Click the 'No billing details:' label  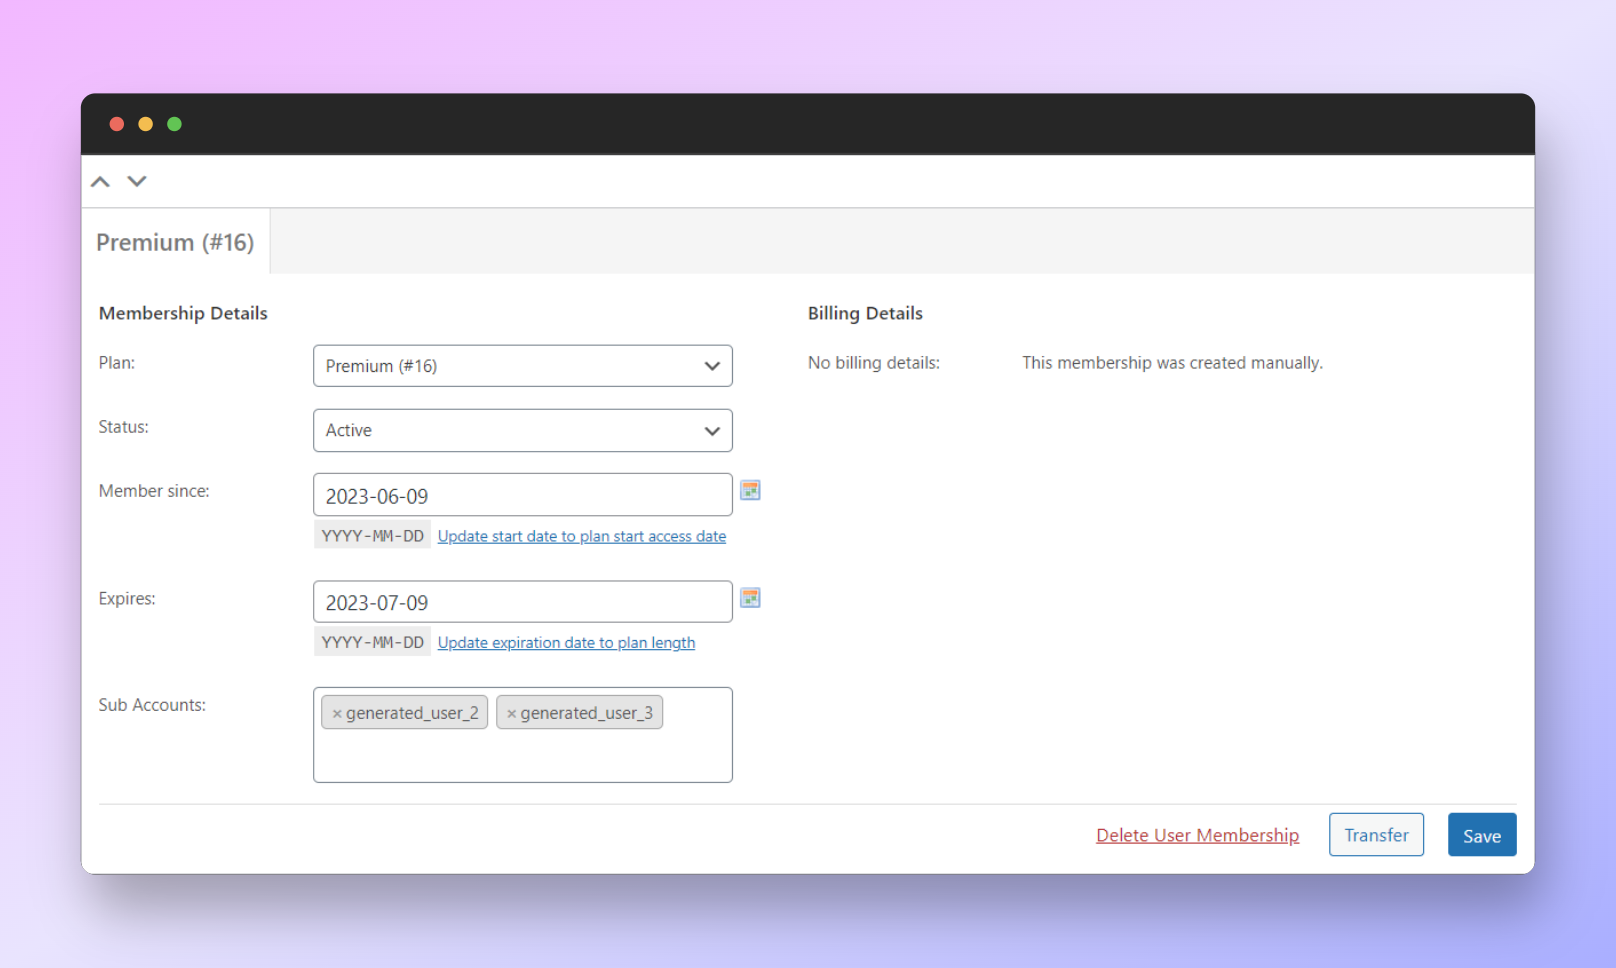point(874,363)
